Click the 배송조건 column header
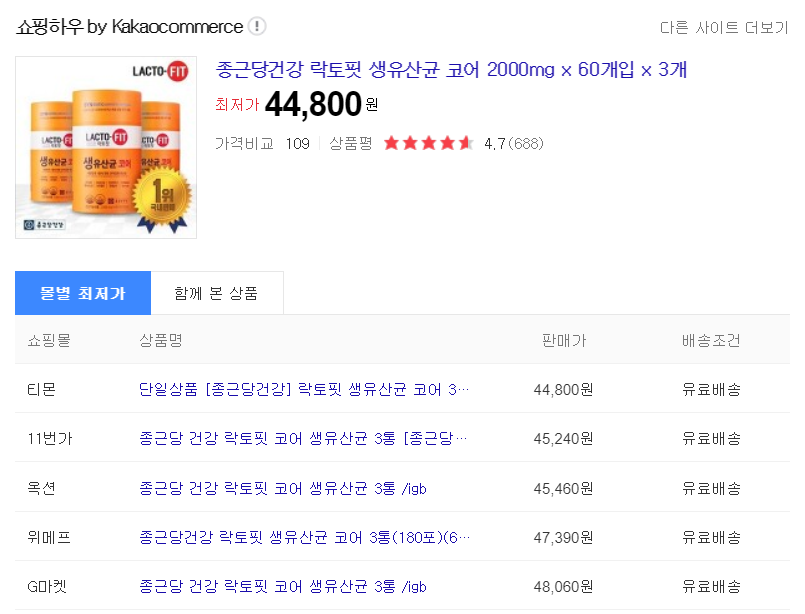This screenshot has height=614, width=805. [711, 340]
